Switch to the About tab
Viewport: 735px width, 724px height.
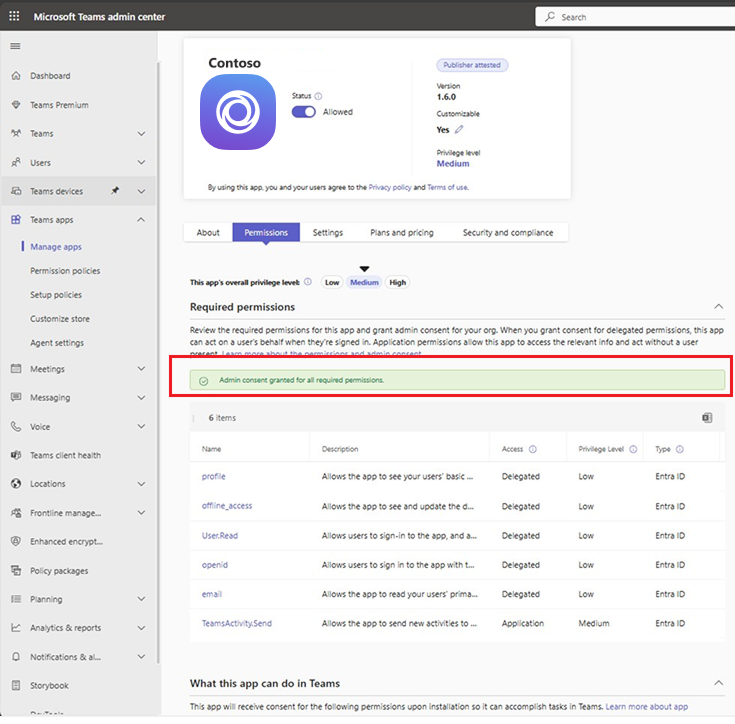click(208, 232)
